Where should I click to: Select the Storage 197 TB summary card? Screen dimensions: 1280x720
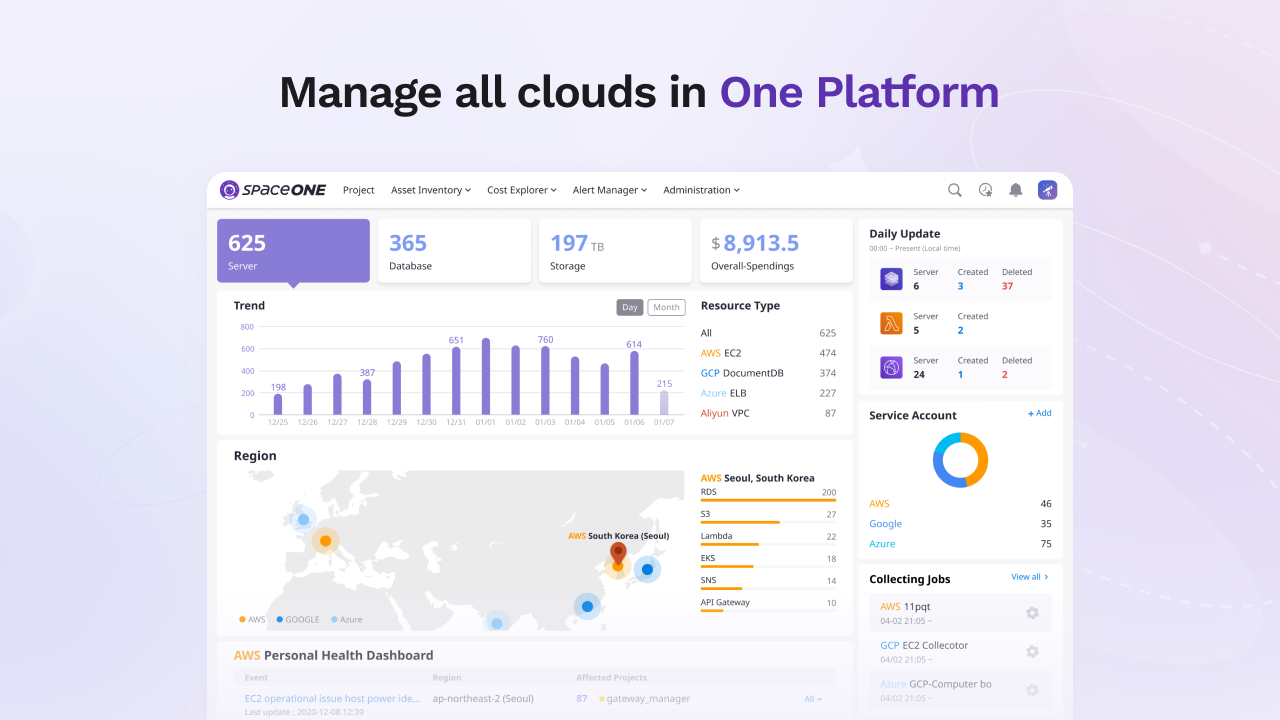coord(615,251)
